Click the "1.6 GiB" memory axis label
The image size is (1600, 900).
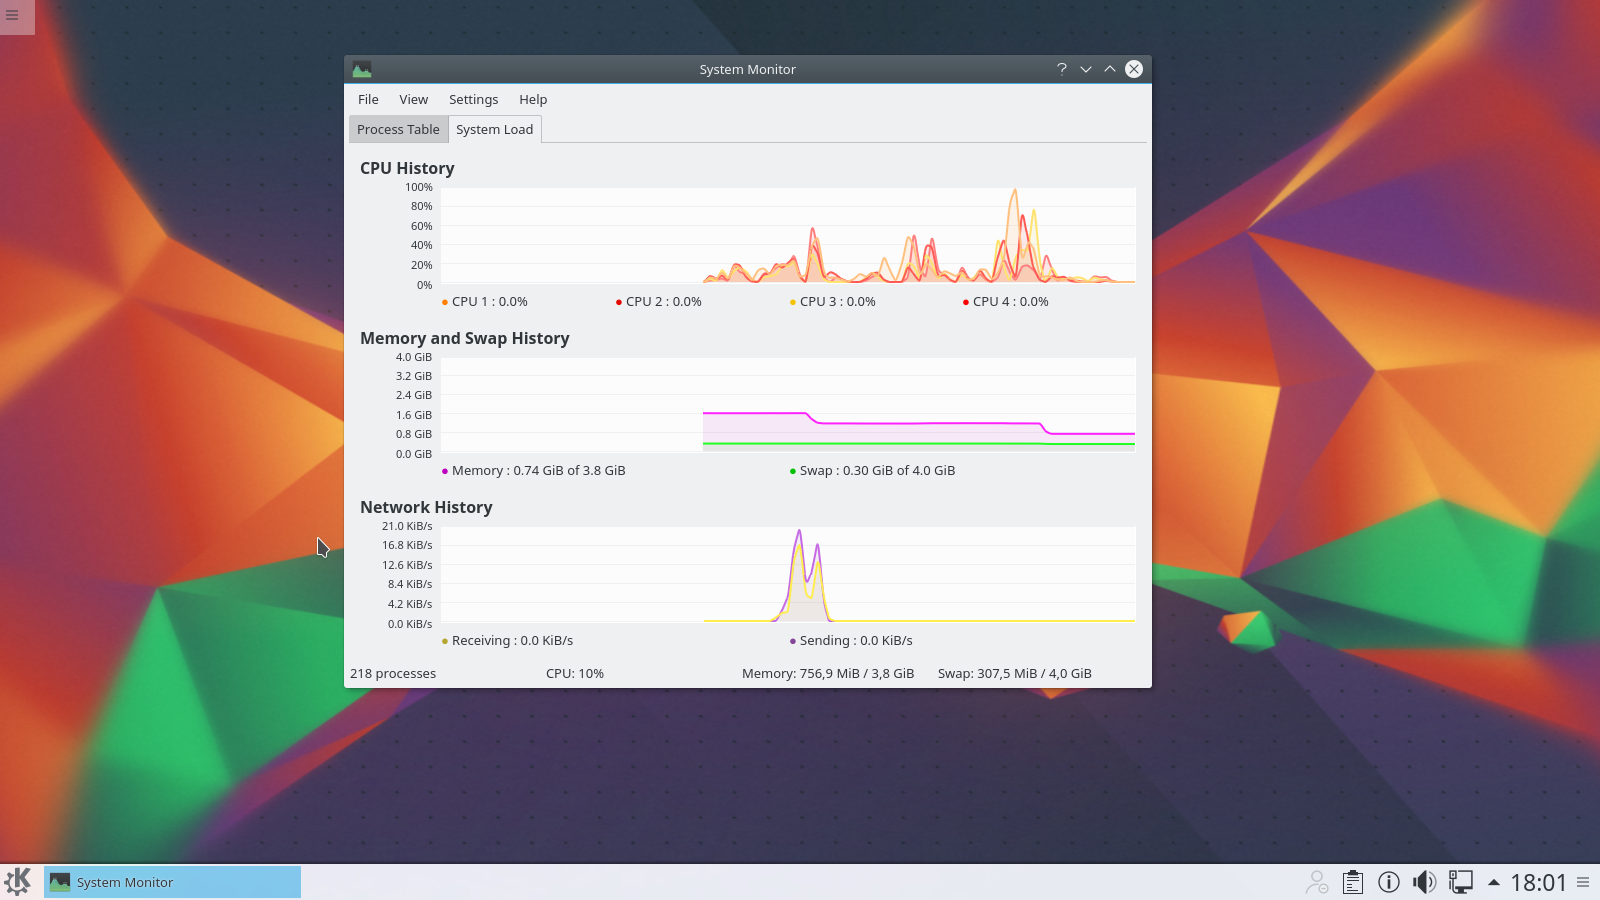tap(414, 415)
